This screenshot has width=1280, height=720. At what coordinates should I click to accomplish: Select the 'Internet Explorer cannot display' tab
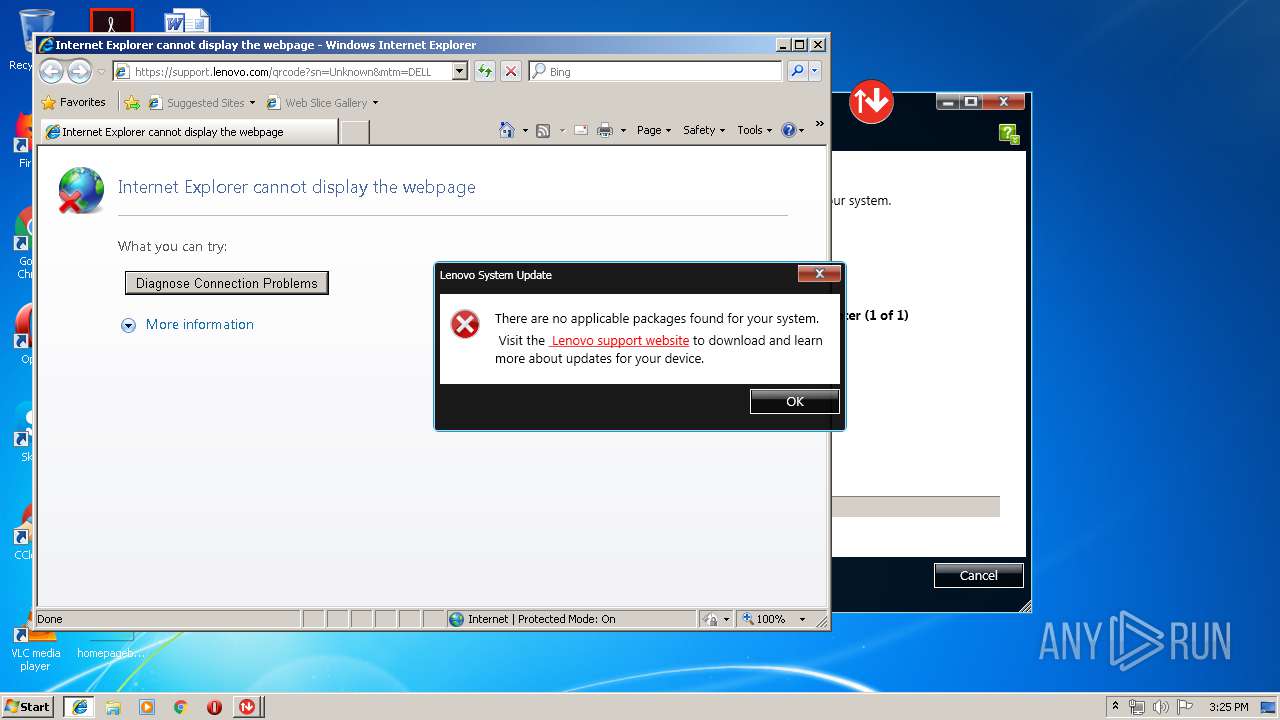pyautogui.click(x=188, y=132)
